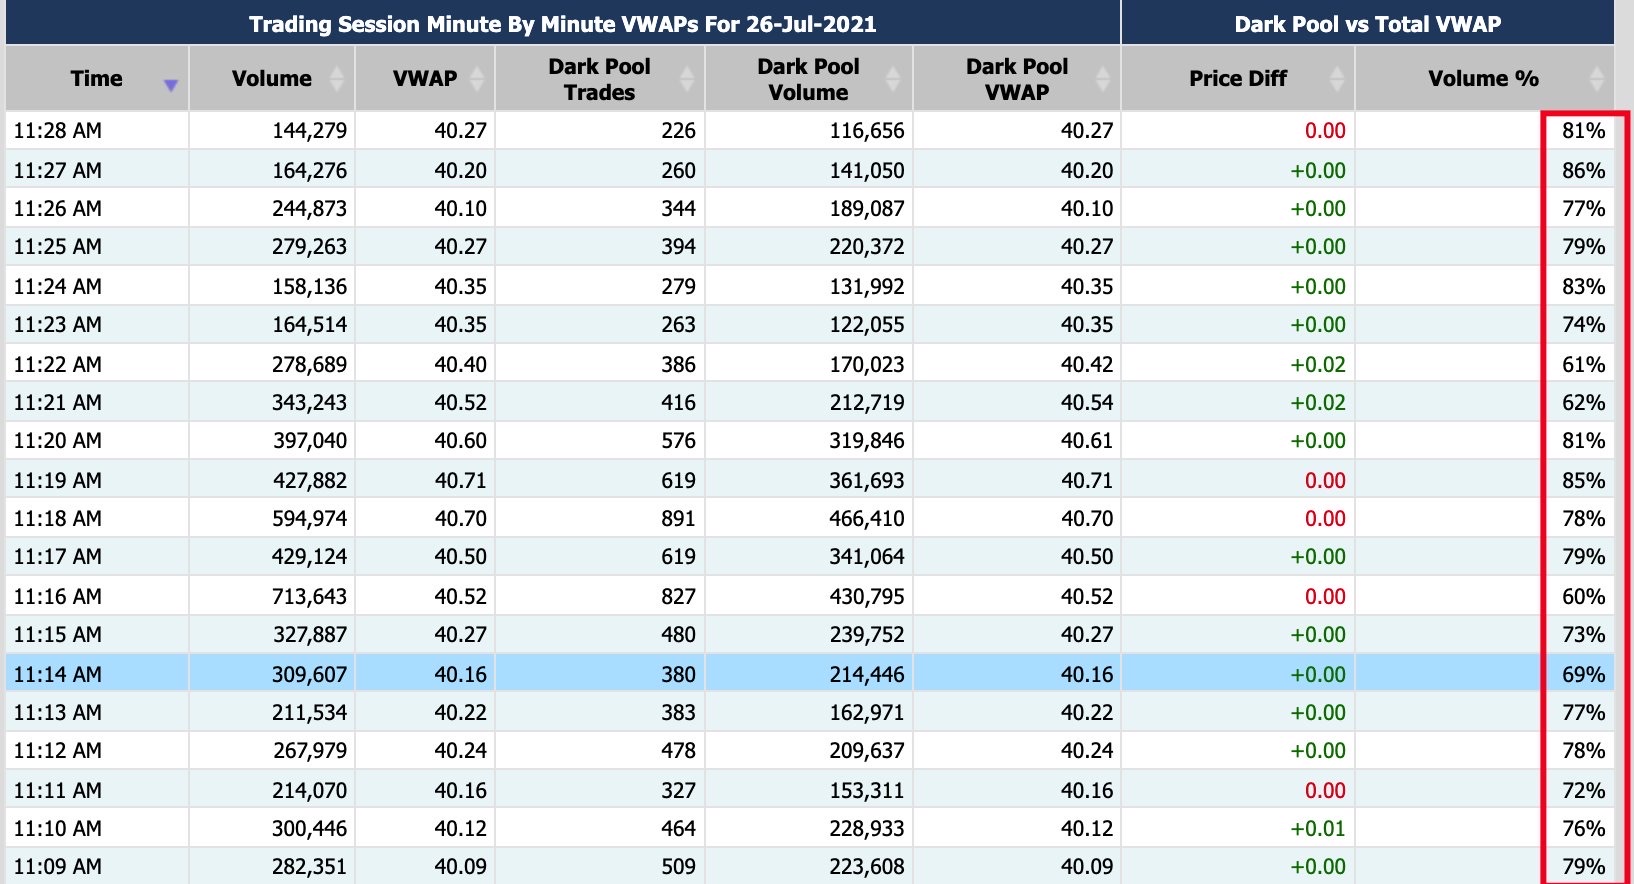This screenshot has height=884, width=1634.
Task: Click the dark pool VWAP value 40.61
Action: click(x=1086, y=440)
